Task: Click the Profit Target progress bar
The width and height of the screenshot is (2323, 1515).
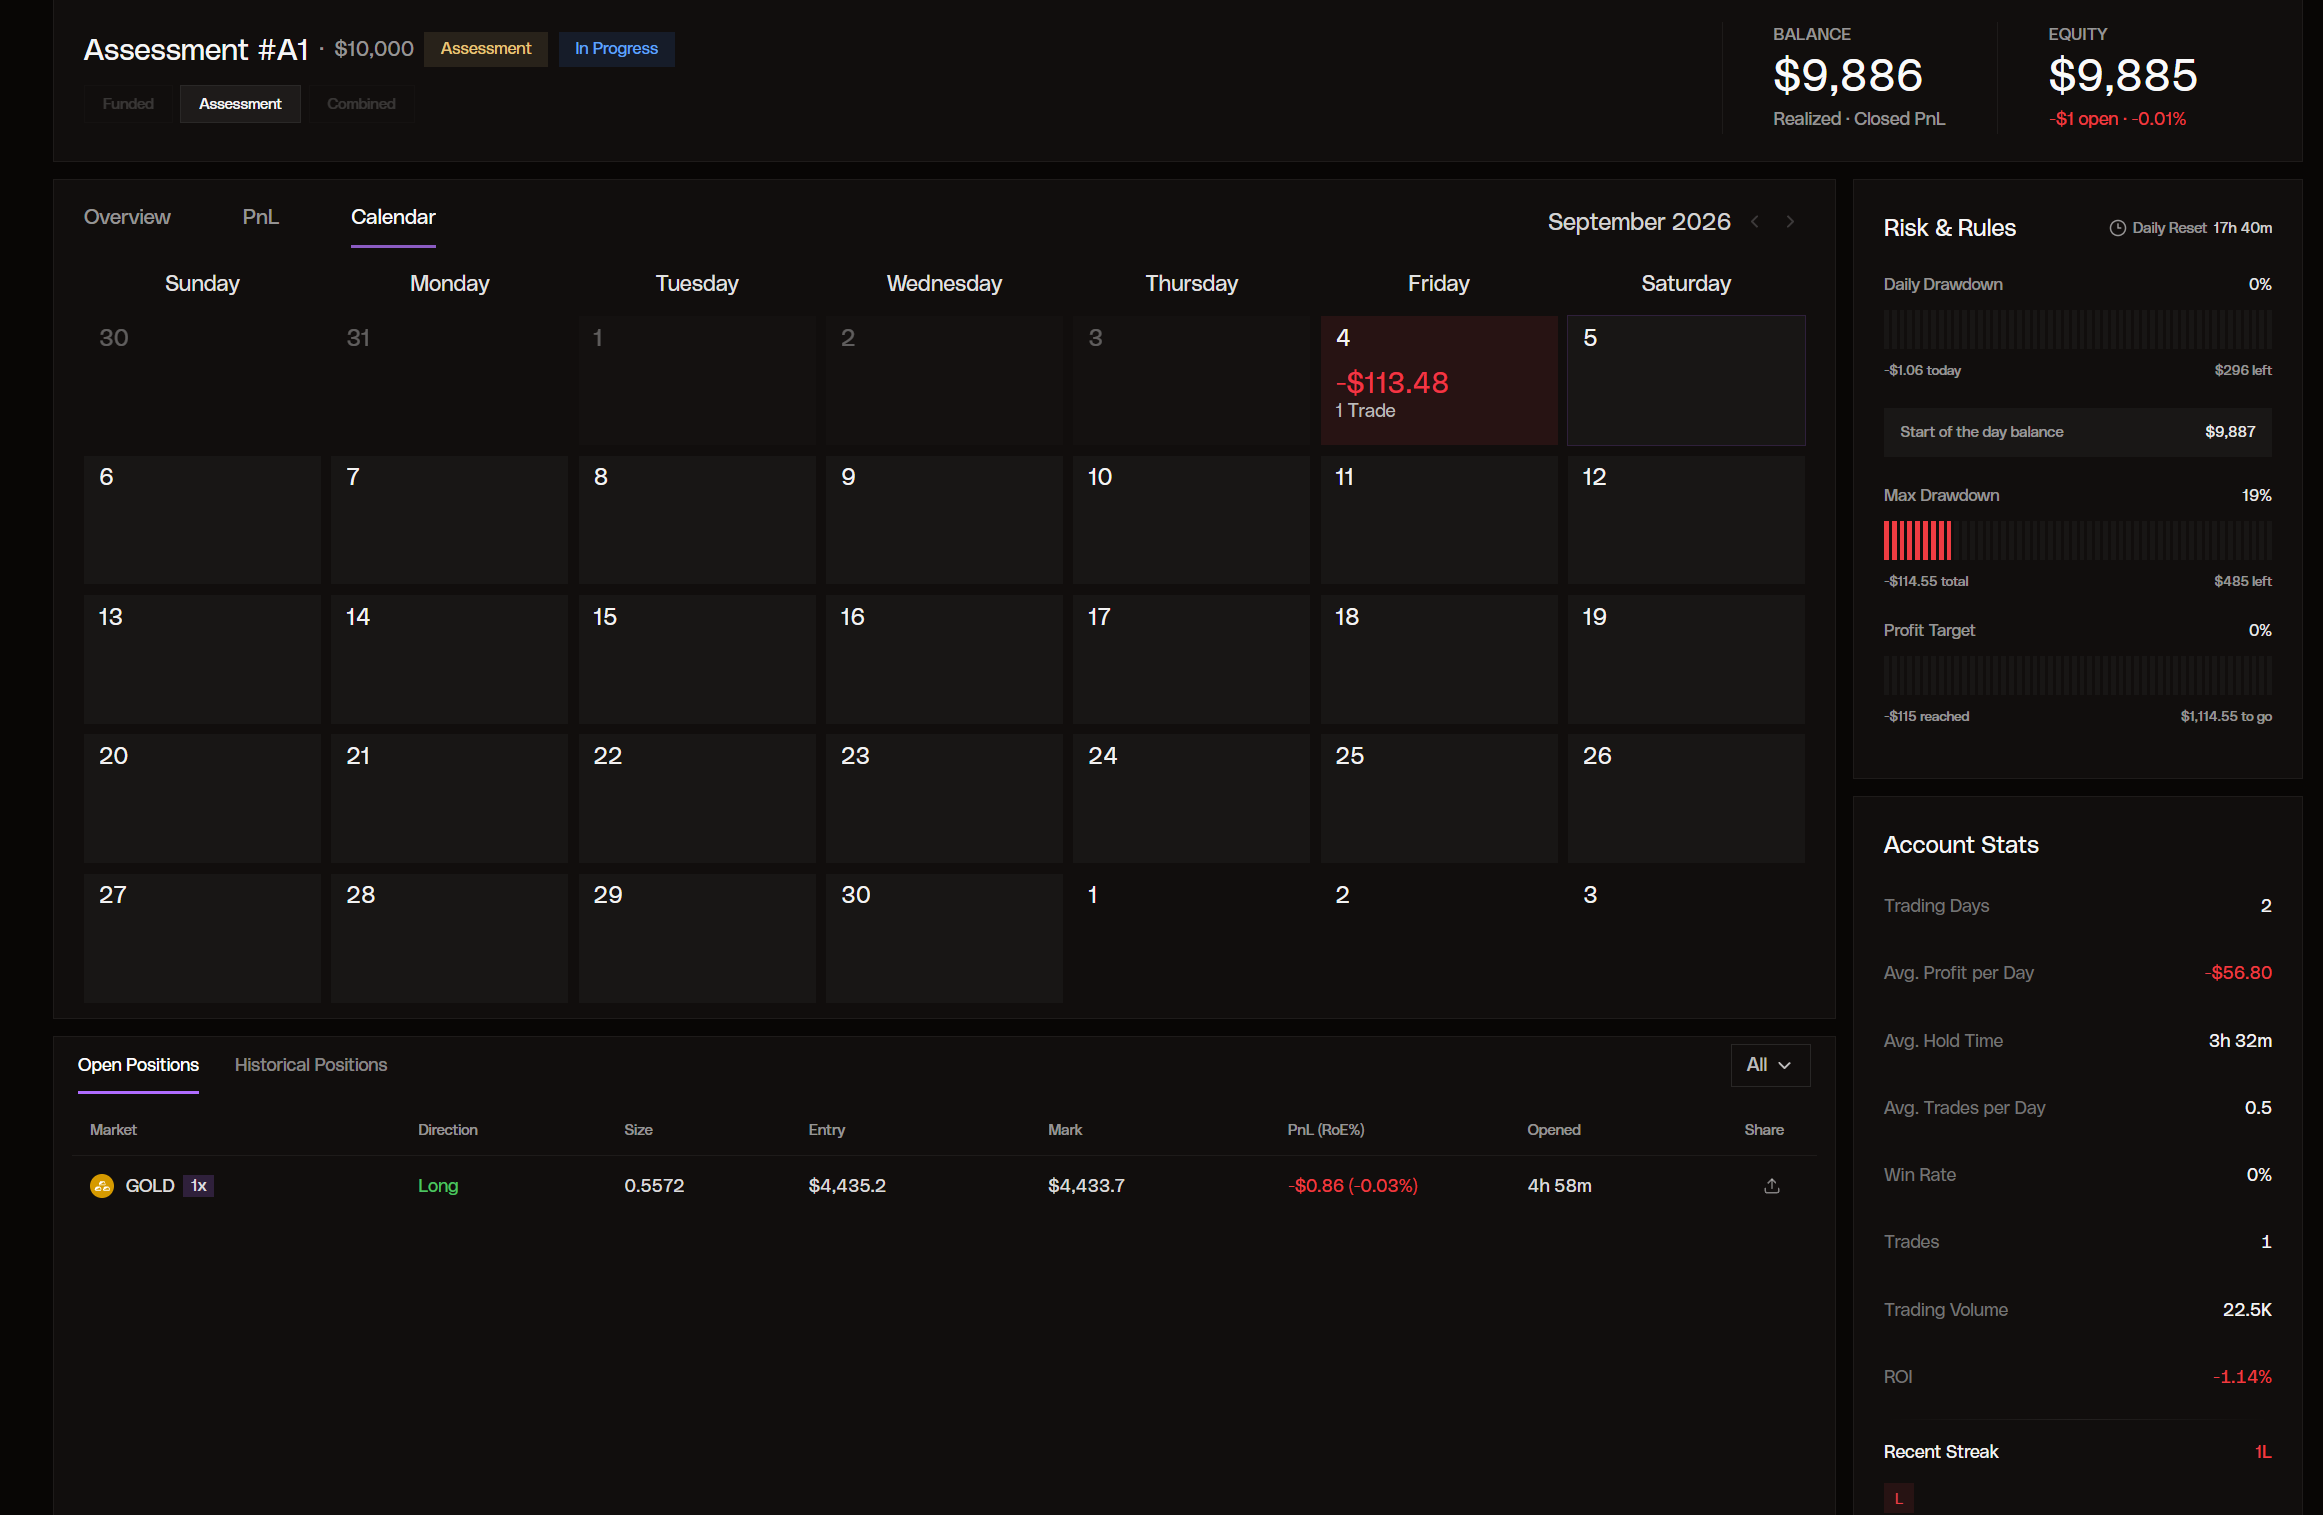Action: (2077, 676)
